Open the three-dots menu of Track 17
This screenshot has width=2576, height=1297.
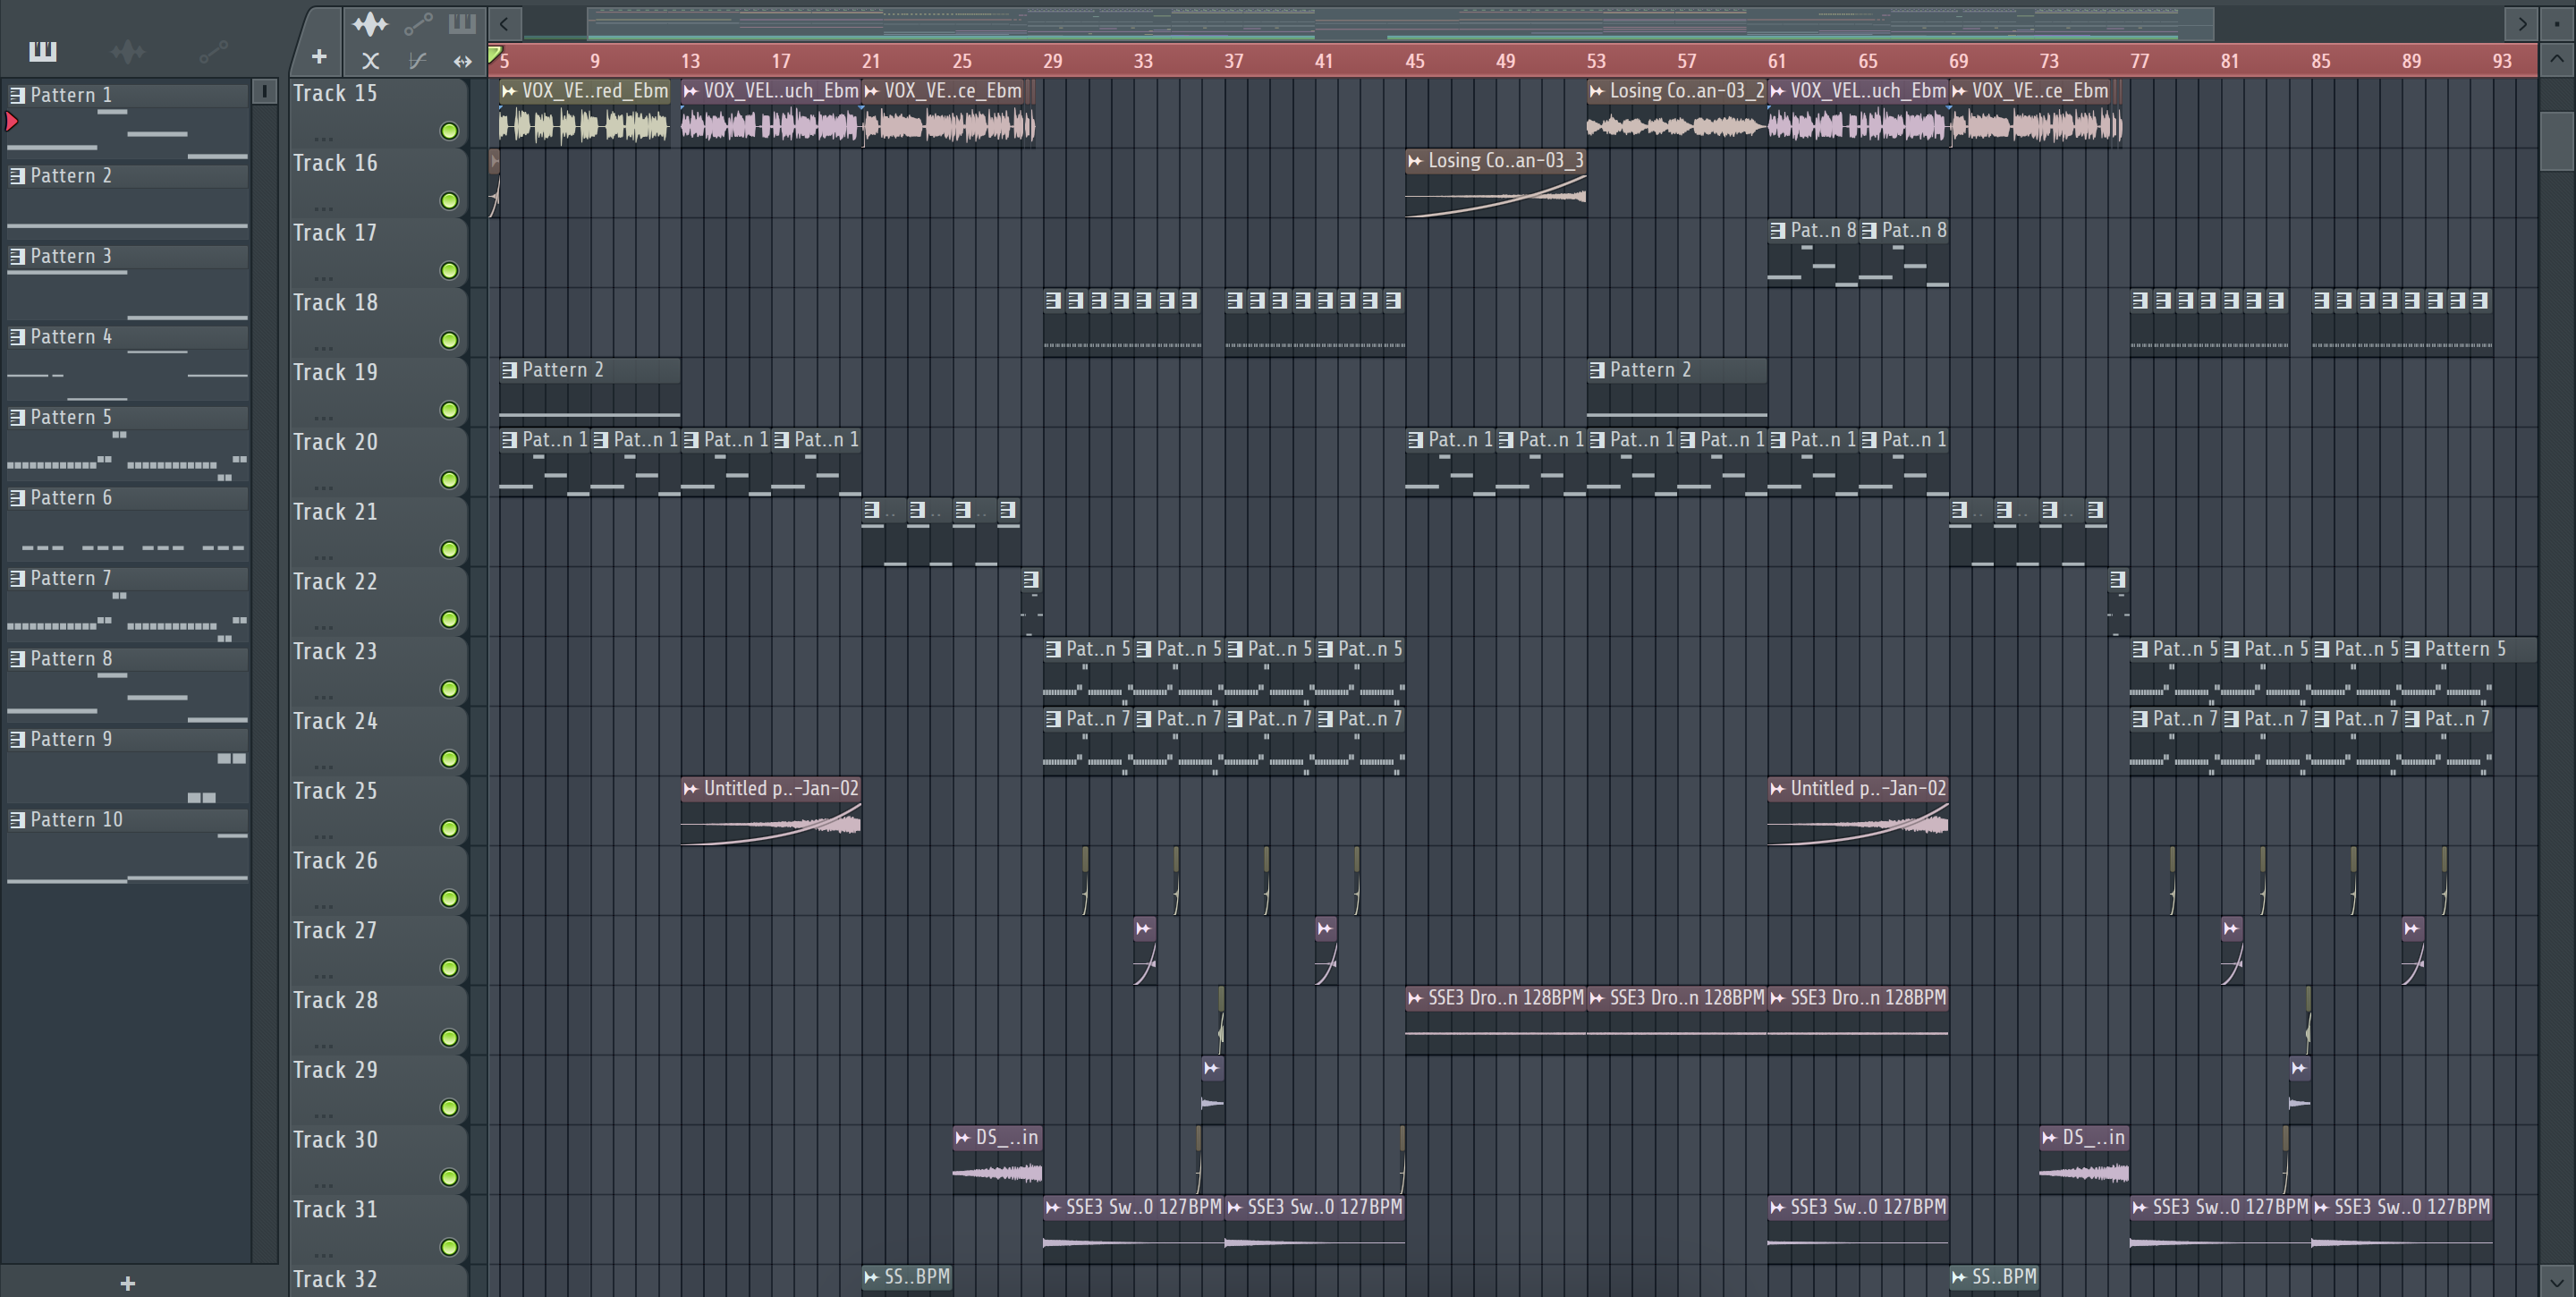(x=323, y=278)
